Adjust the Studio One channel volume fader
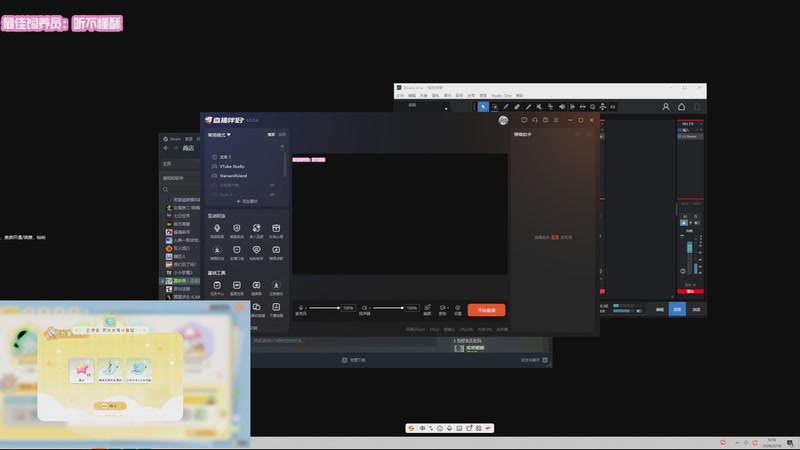This screenshot has width=800, height=450. pyautogui.click(x=689, y=247)
